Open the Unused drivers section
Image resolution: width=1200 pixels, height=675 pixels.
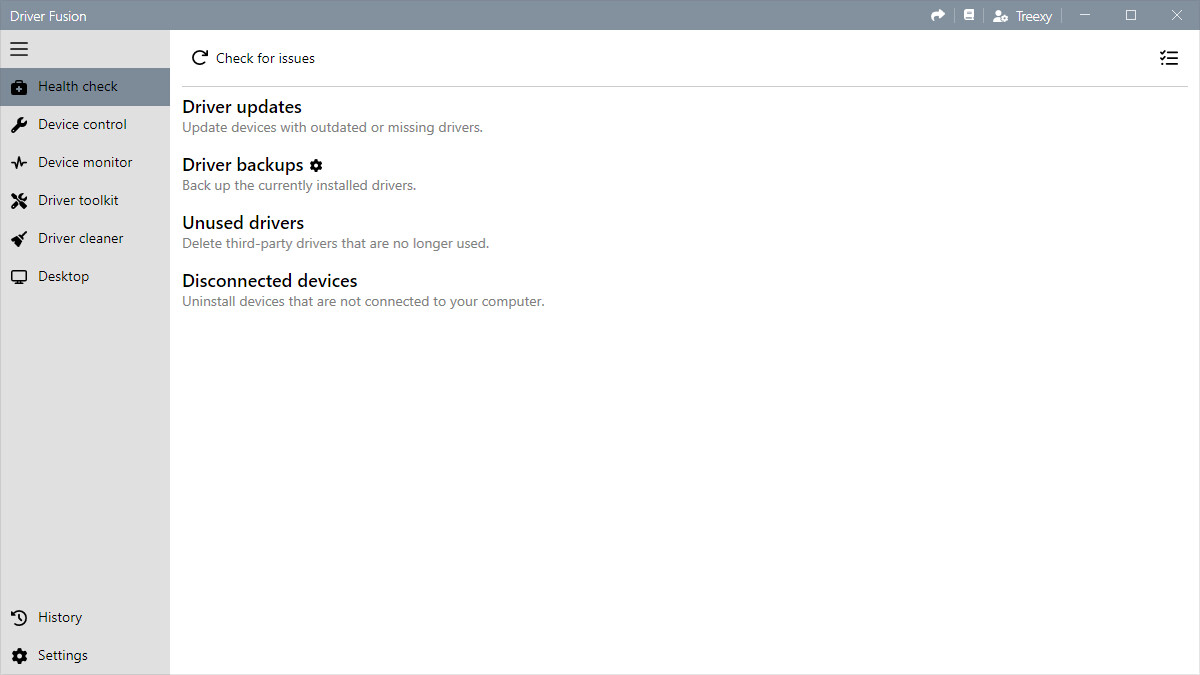[x=243, y=223]
